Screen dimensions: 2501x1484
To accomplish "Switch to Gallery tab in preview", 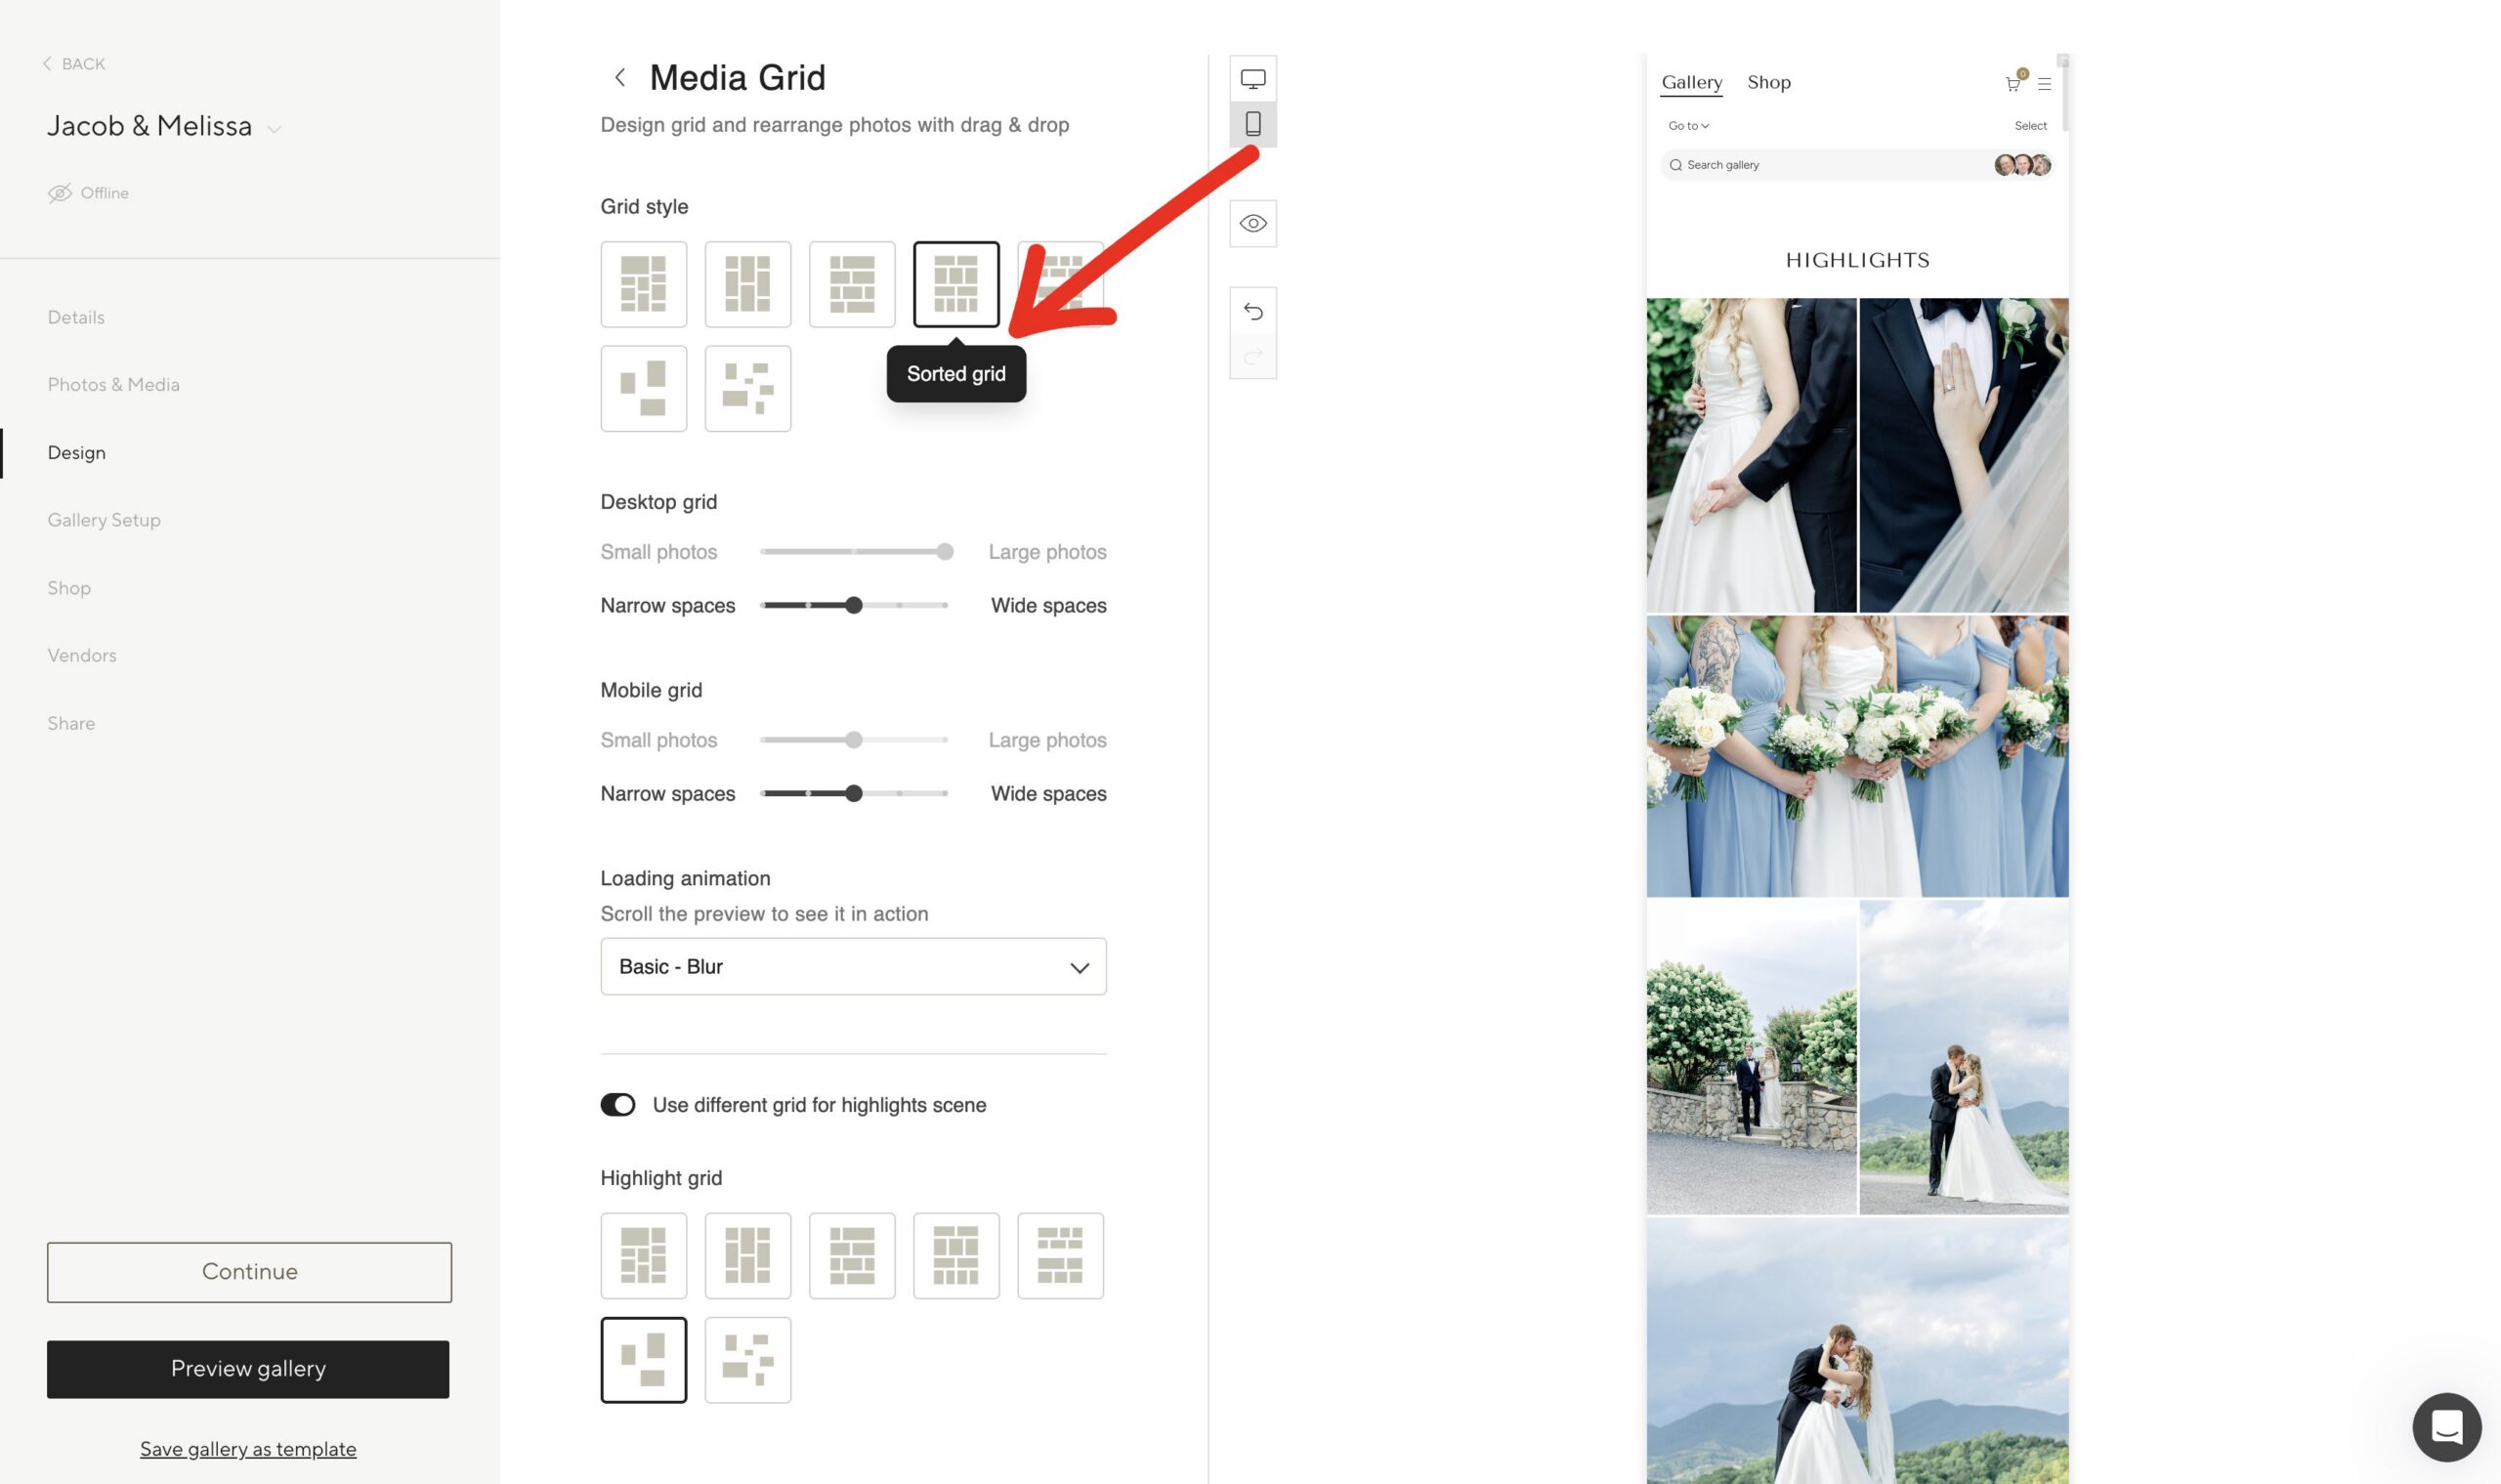I will pos(1691,82).
